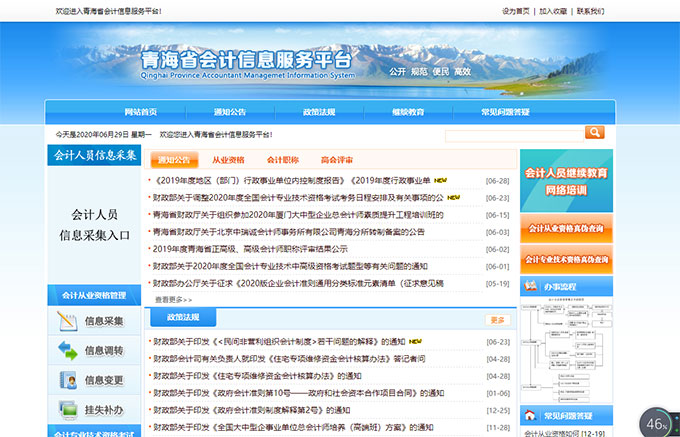The height and width of the screenshot is (437, 680).
Task: Click the 设为首页 link at top
Action: pyautogui.click(x=516, y=11)
